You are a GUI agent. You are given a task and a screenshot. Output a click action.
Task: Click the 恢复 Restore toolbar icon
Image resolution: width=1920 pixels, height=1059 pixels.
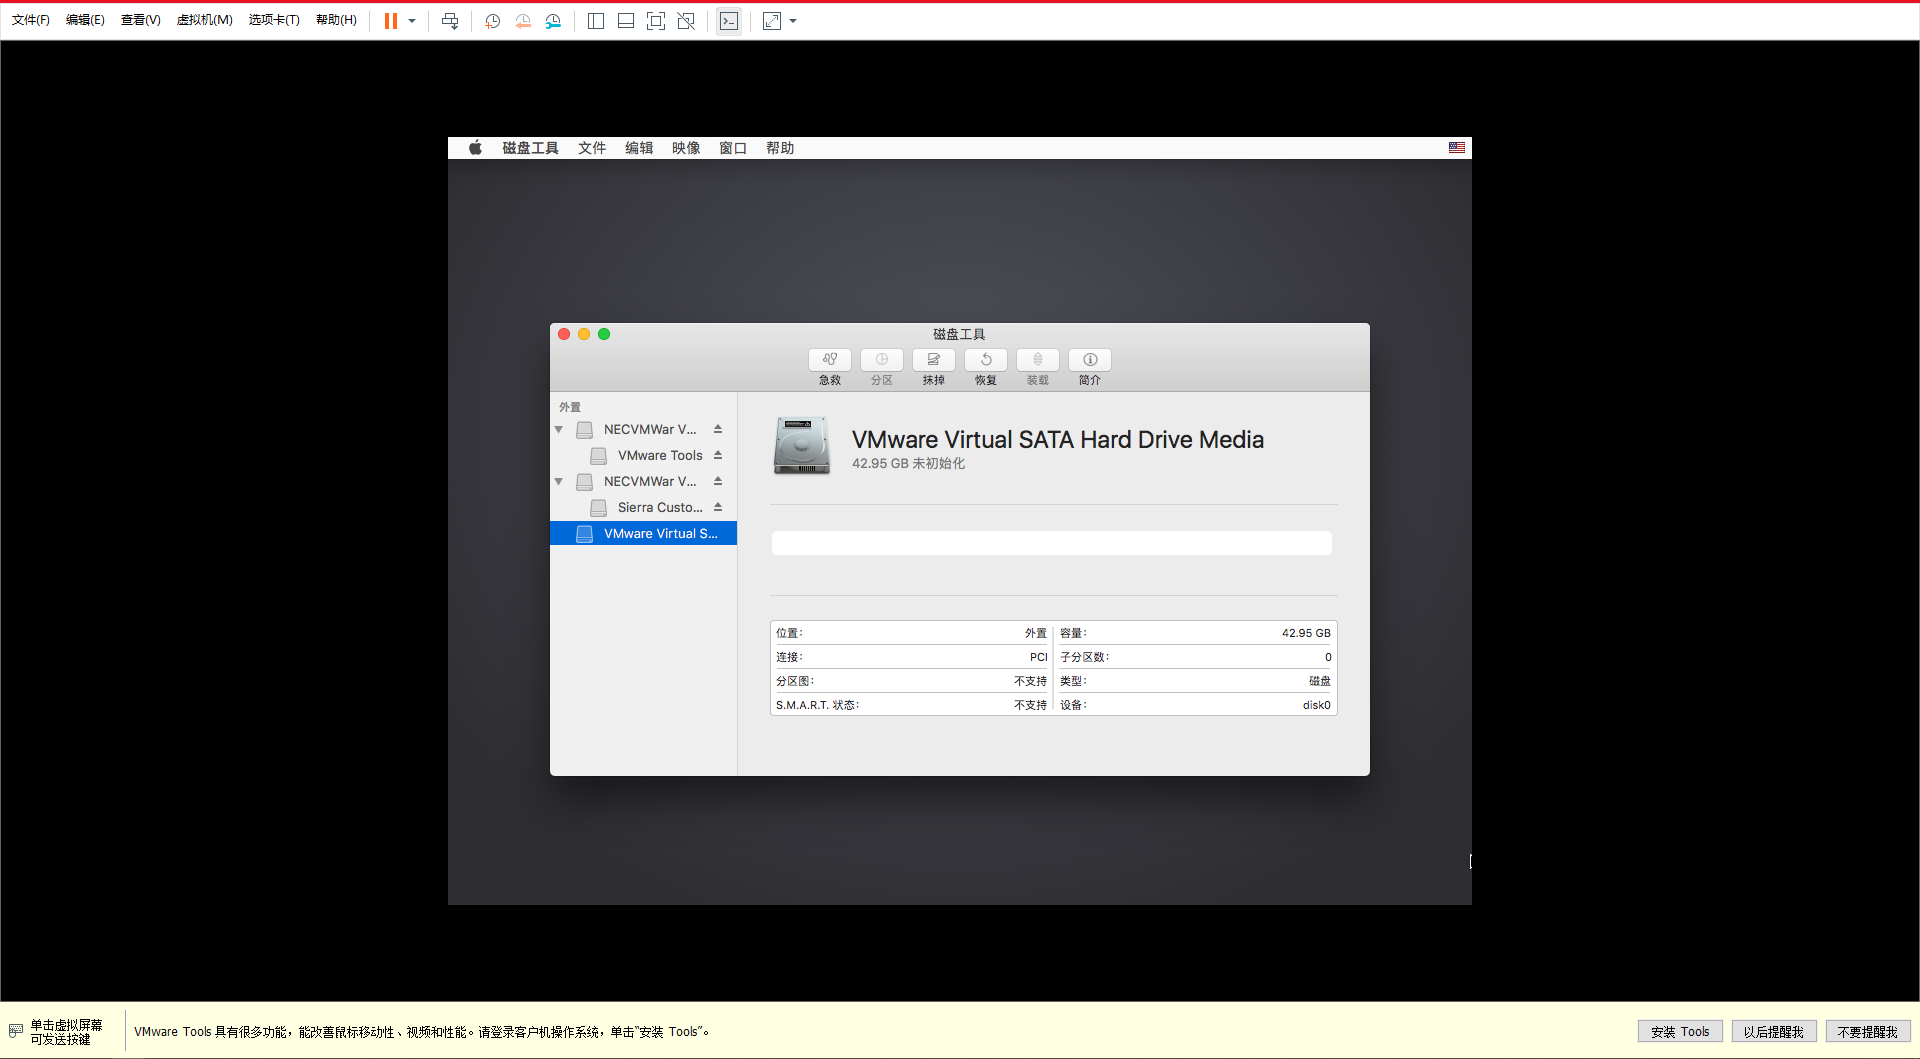tap(986, 360)
